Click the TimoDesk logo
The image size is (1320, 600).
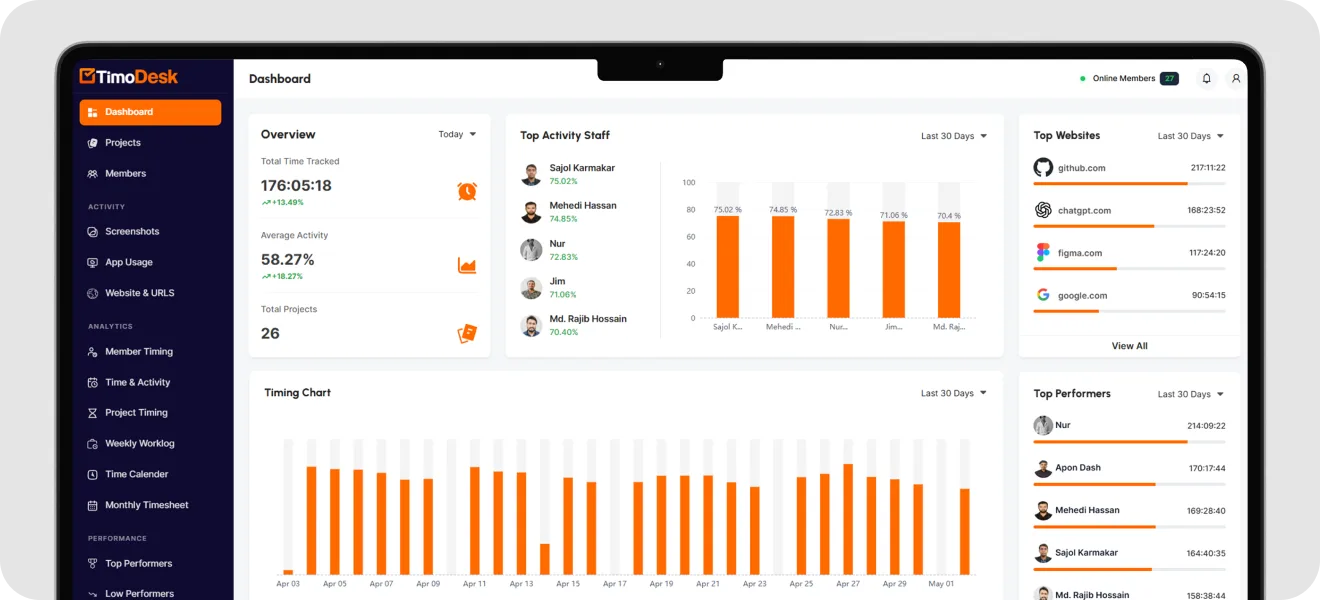tap(128, 76)
